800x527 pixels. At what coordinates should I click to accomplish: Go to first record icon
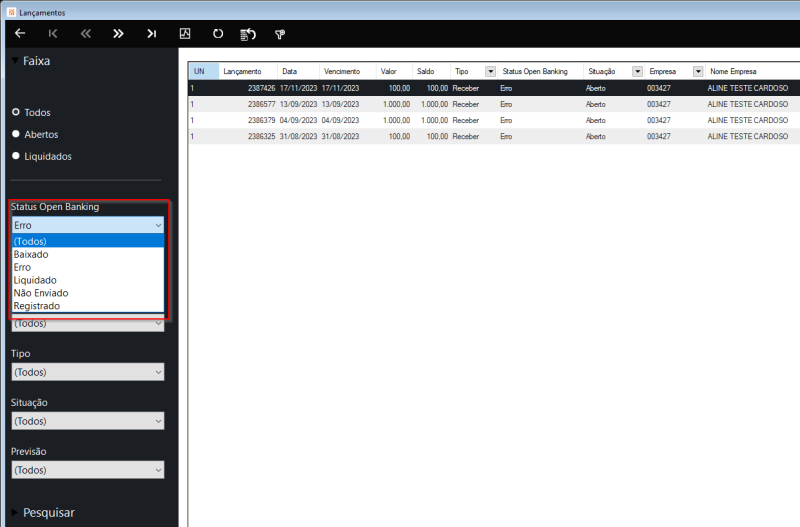point(53,34)
